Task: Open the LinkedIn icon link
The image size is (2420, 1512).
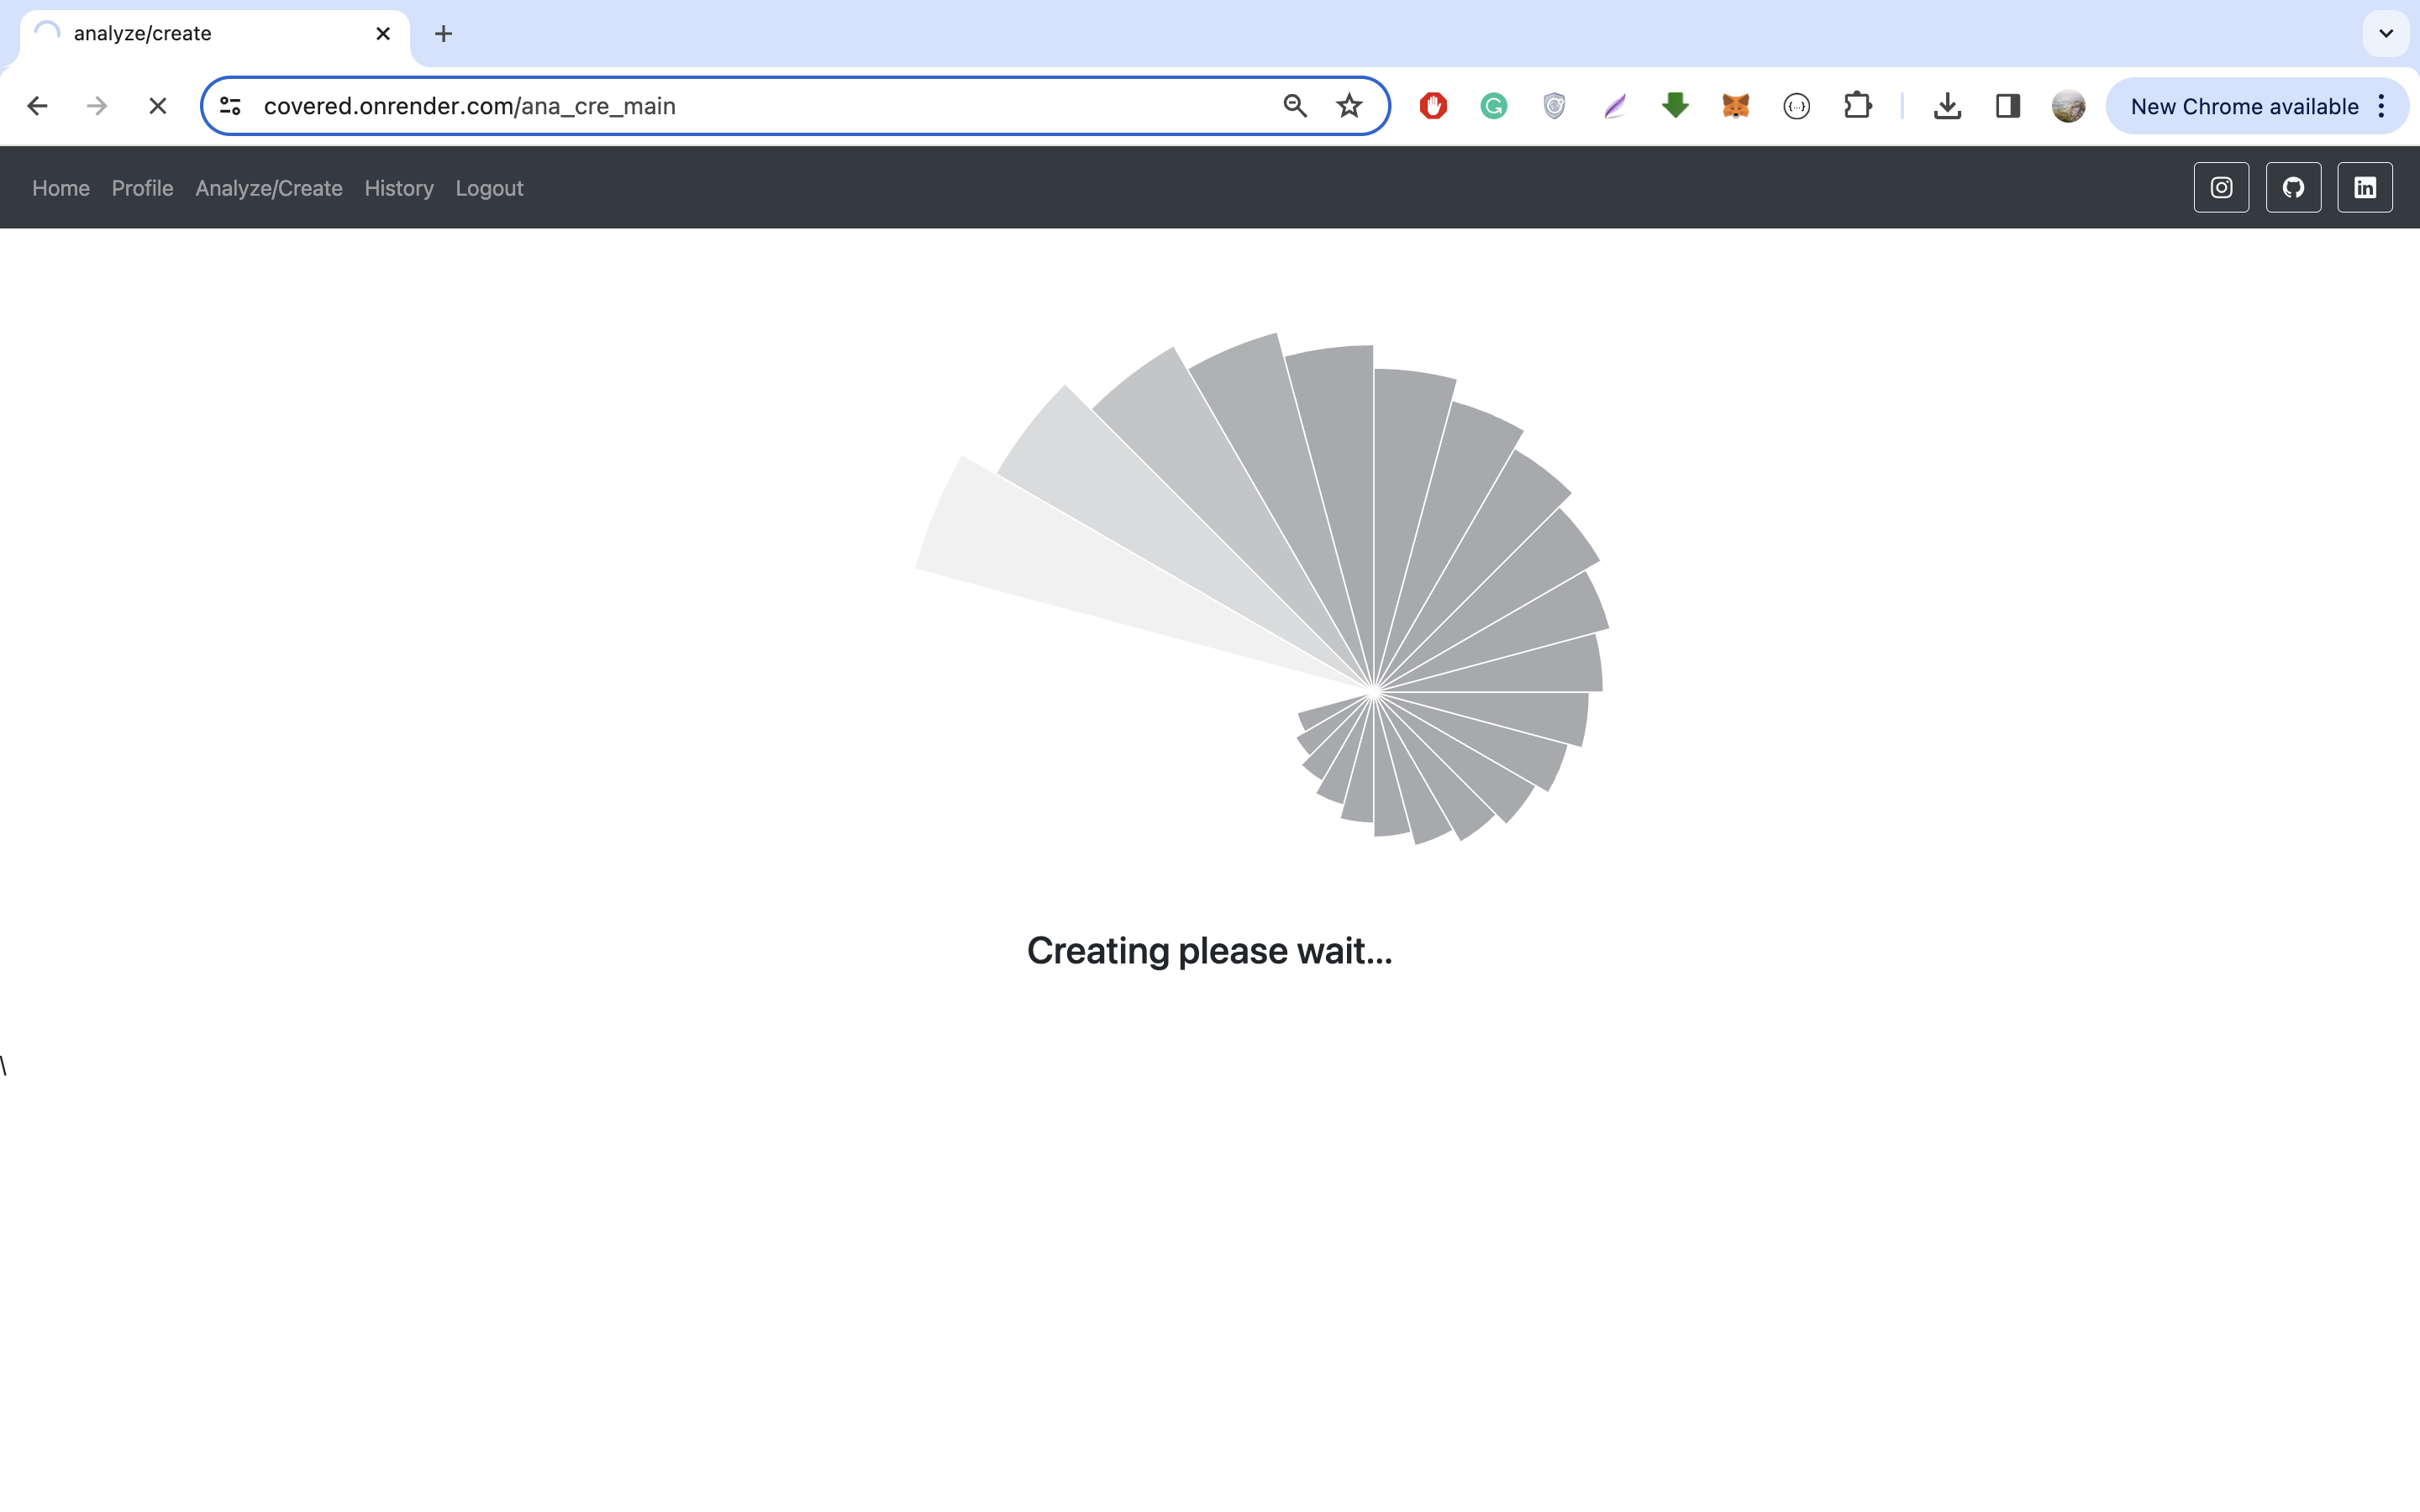Action: [x=2364, y=188]
